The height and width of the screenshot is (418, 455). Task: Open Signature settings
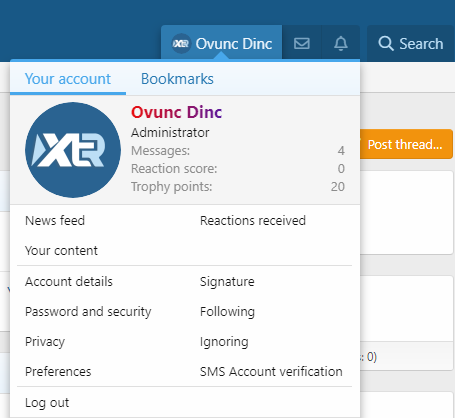tap(227, 282)
